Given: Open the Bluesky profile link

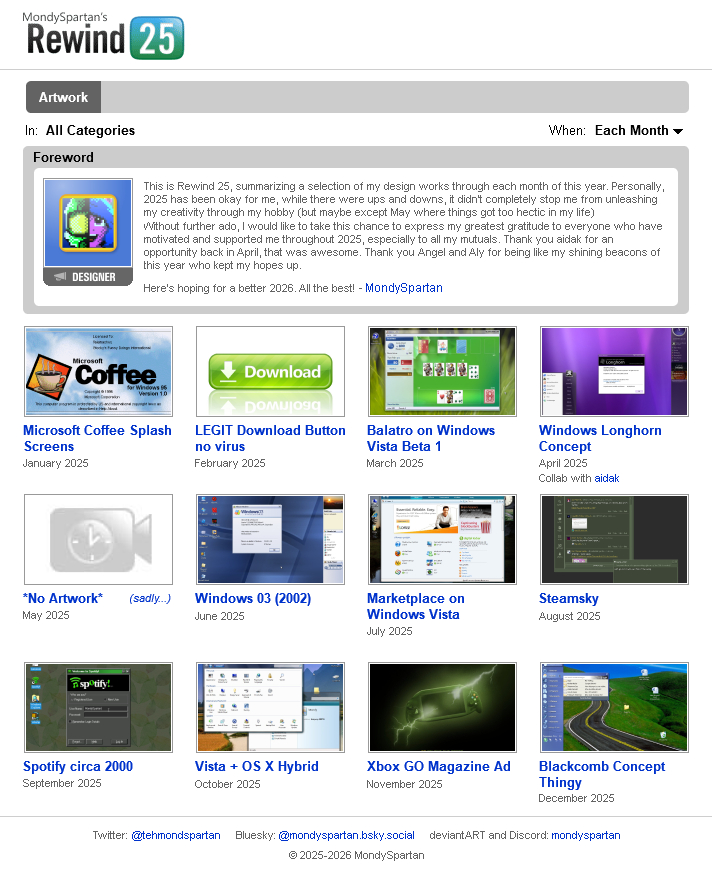Looking at the screenshot, I should coord(346,835).
